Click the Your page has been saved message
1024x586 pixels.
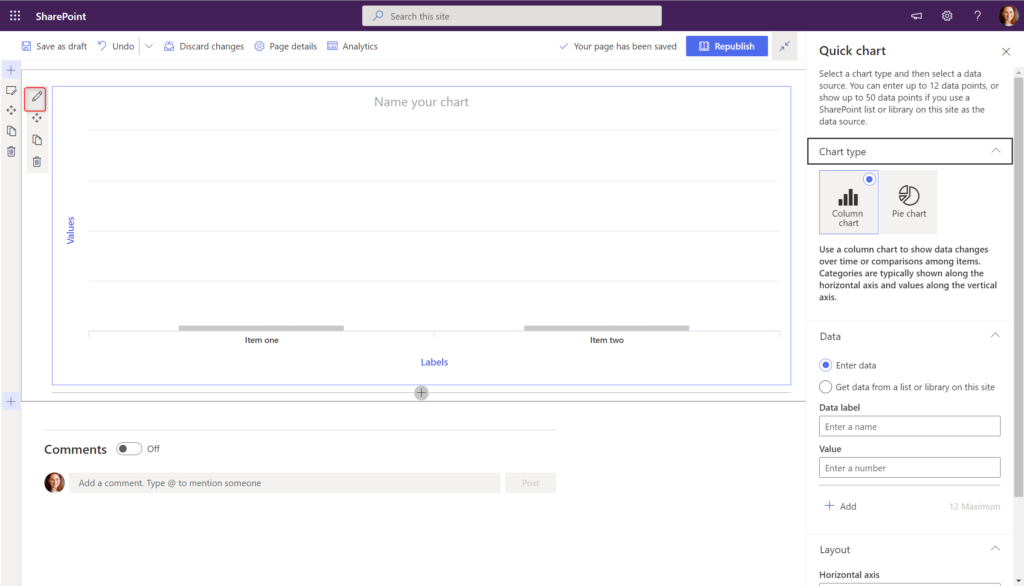point(618,46)
